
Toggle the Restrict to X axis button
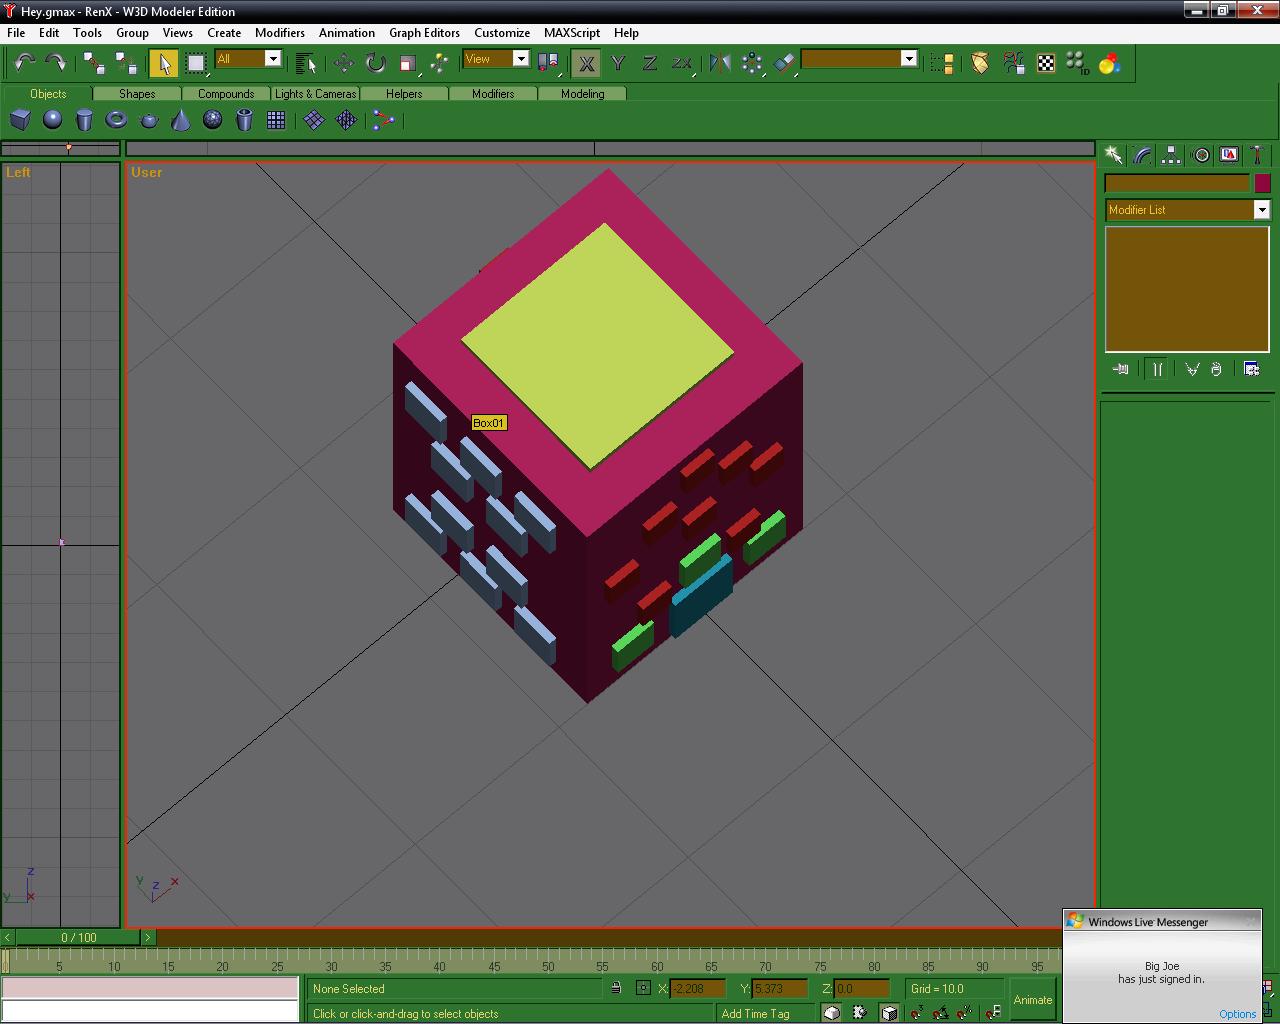tap(587, 64)
